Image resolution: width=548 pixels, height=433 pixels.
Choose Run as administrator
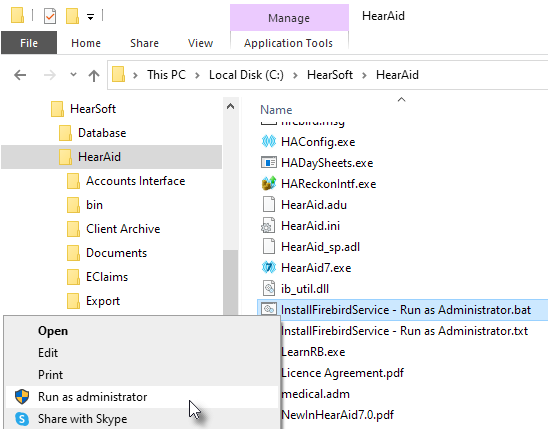click(142, 397)
